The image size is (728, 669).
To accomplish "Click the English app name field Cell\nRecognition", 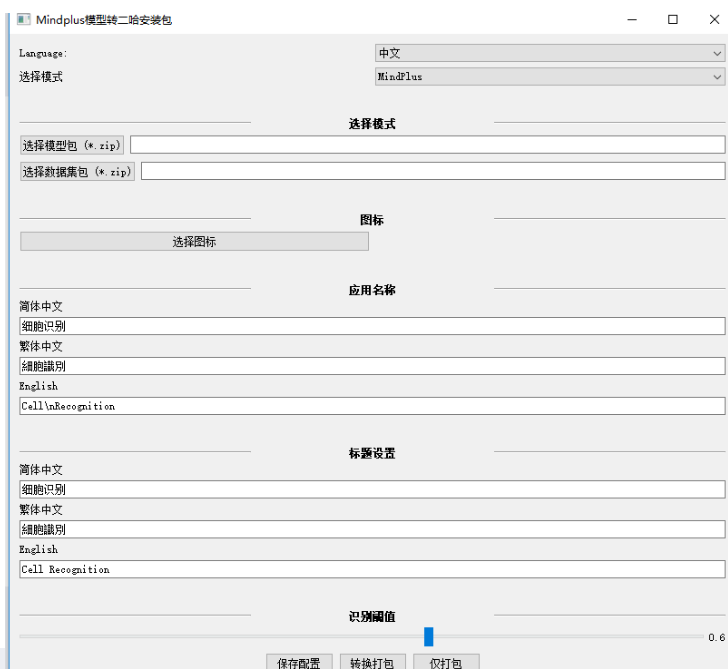I will tap(372, 406).
